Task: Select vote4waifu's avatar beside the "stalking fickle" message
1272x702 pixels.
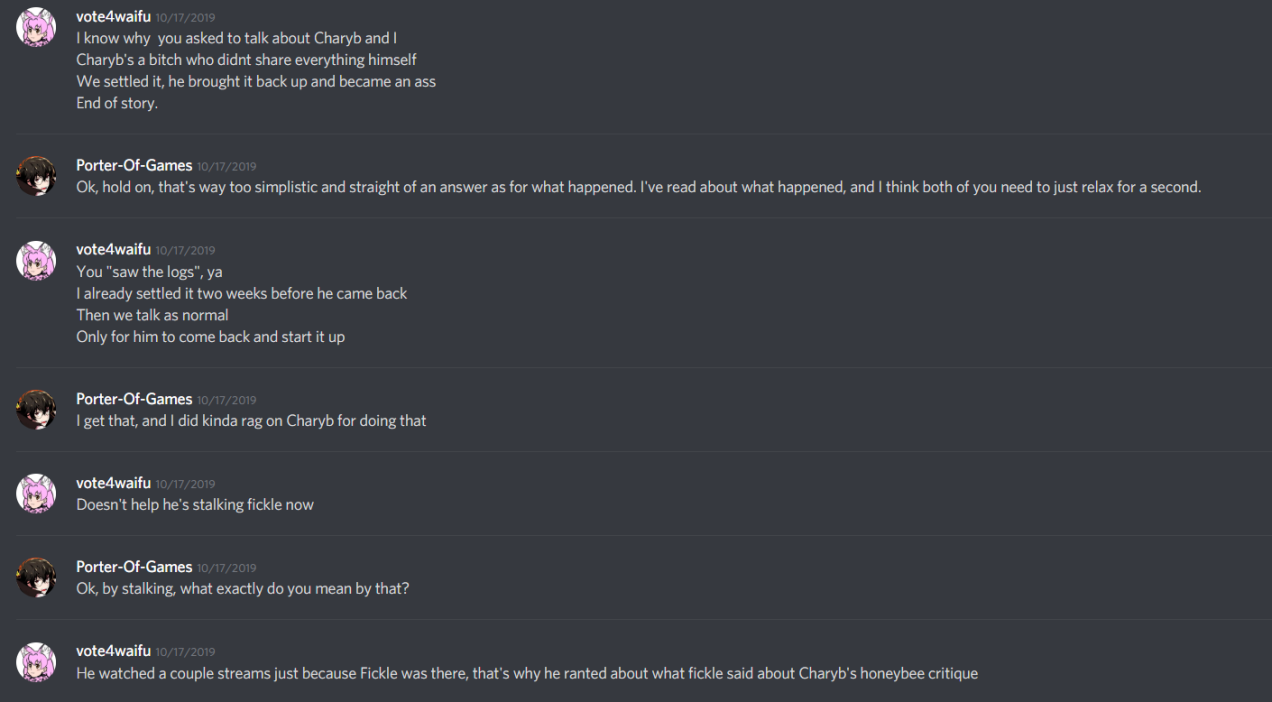Action: (x=36, y=493)
